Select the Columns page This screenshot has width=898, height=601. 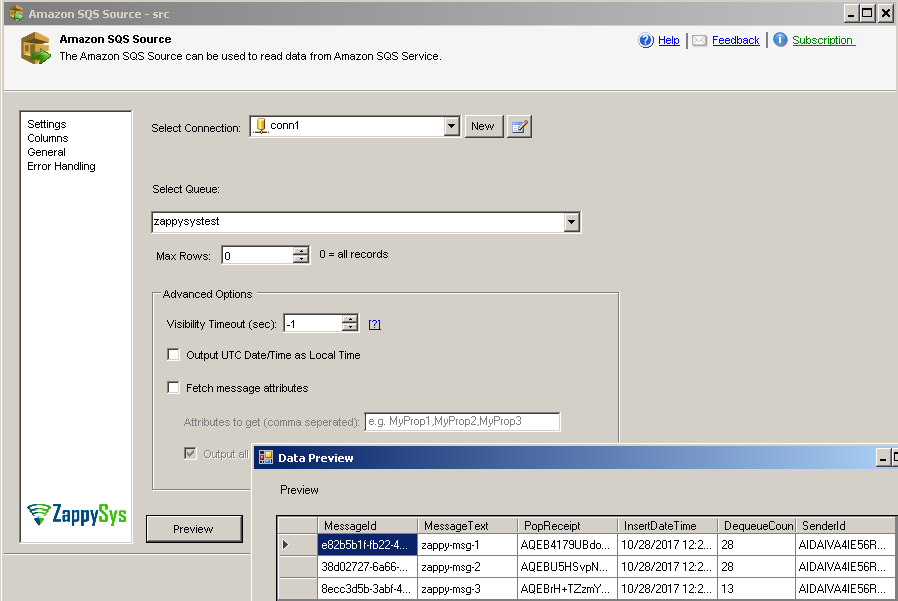48,138
